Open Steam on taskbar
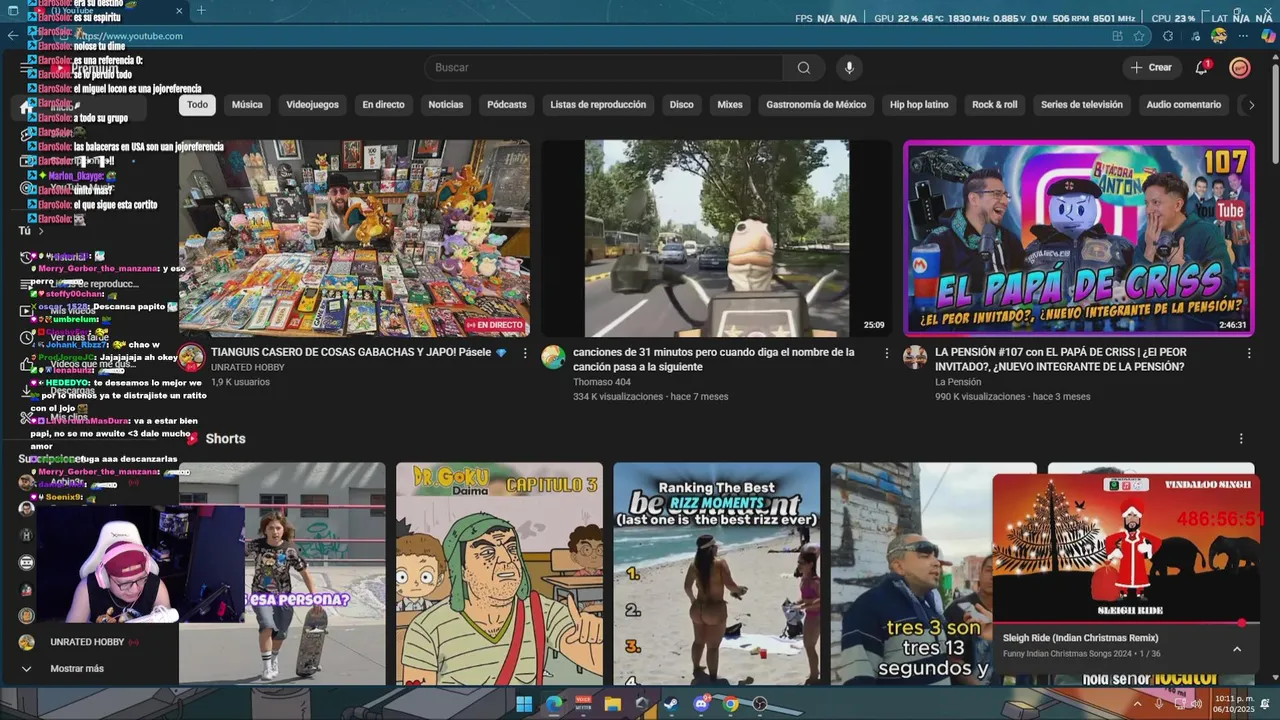Image resolution: width=1280 pixels, height=720 pixels. click(671, 704)
